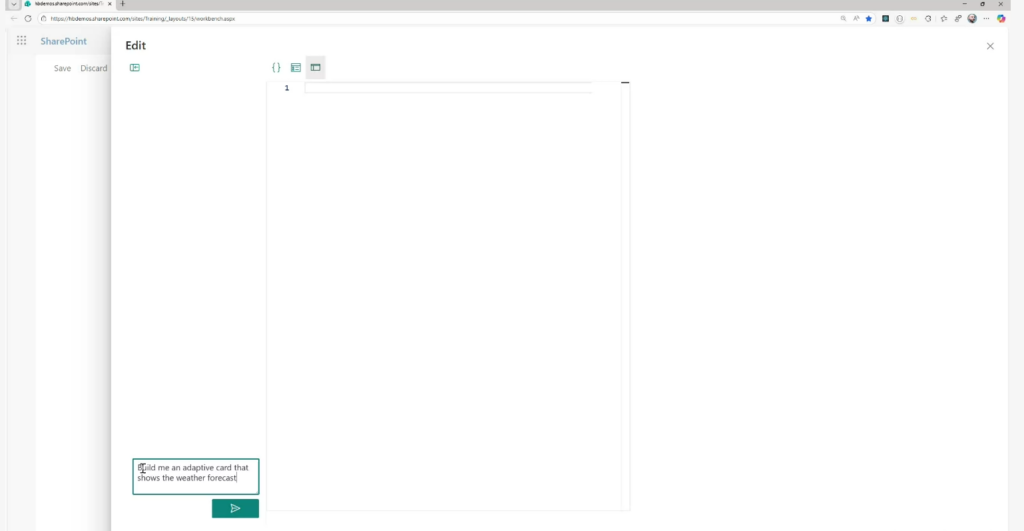Open browser Settings and more menu
Image resolution: width=1024 pixels, height=531 pixels.
pyautogui.click(x=987, y=18)
